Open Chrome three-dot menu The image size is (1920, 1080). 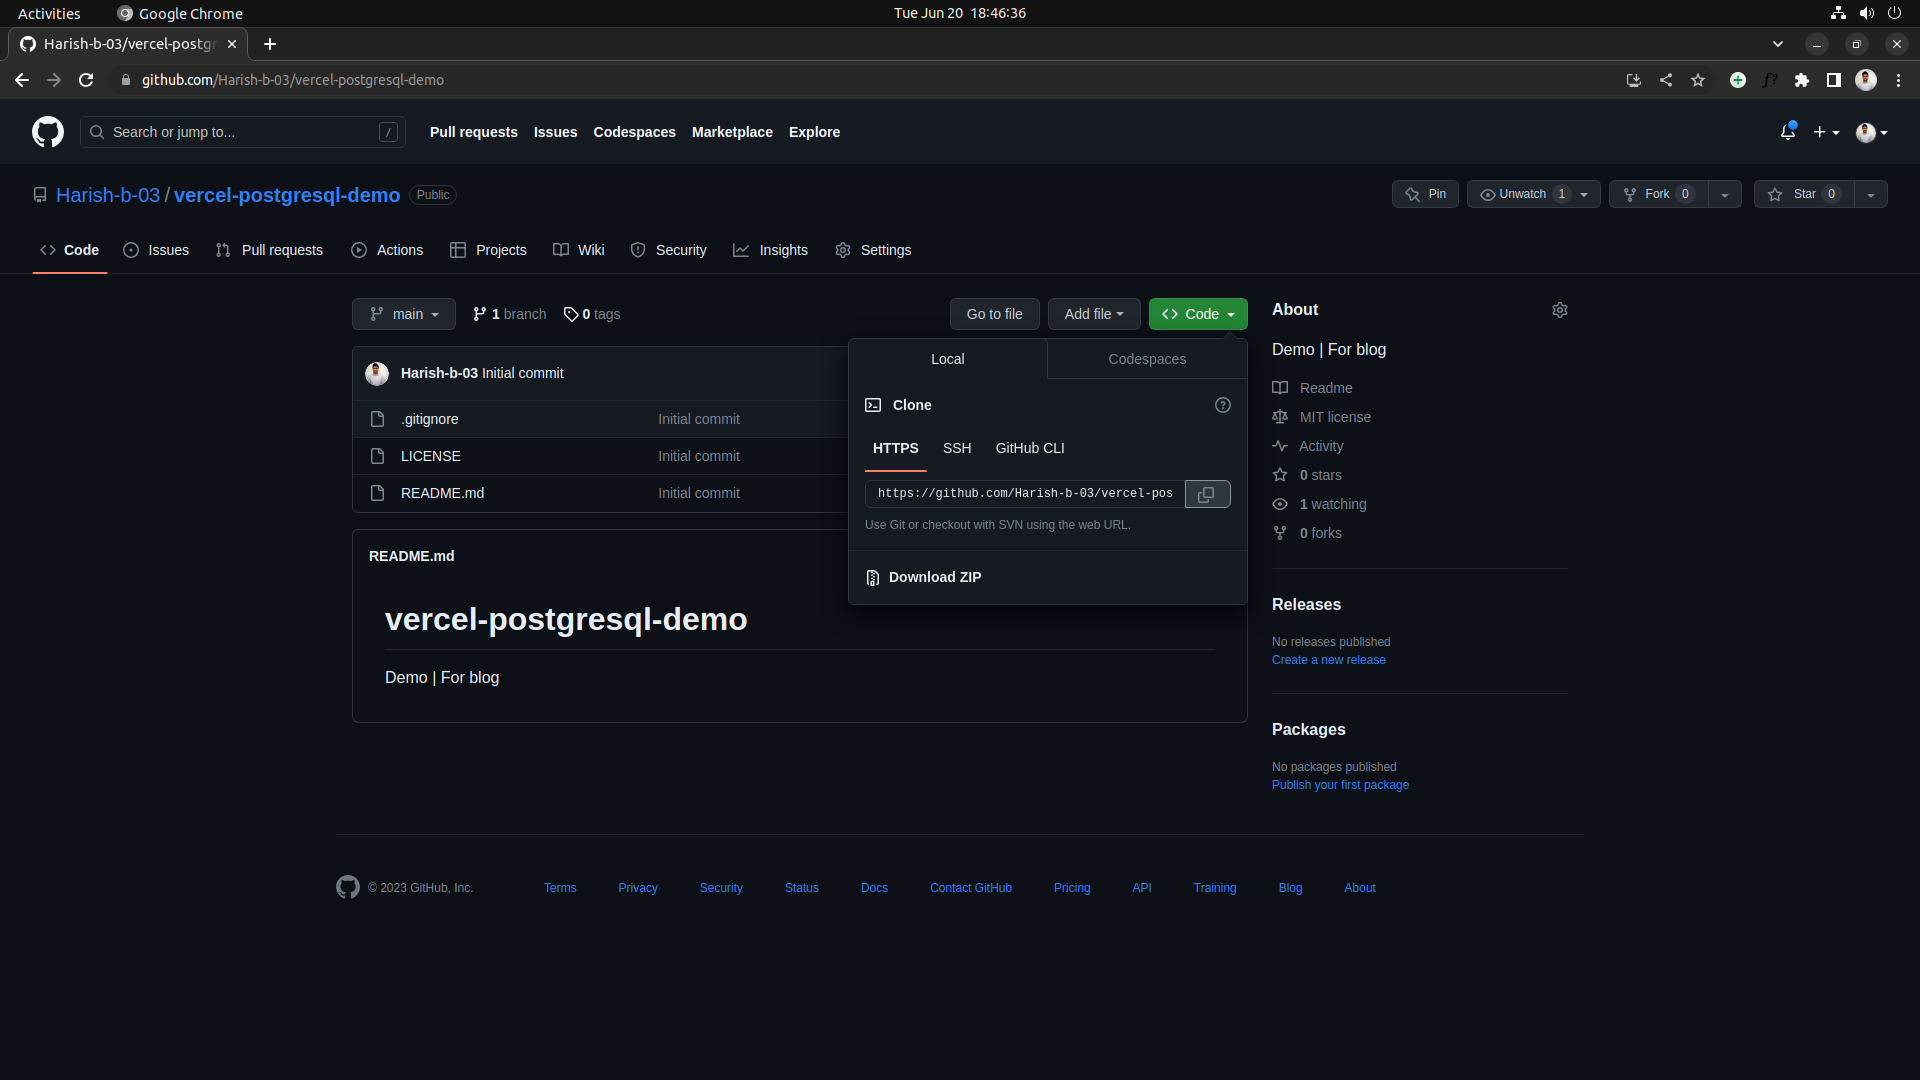click(1898, 80)
